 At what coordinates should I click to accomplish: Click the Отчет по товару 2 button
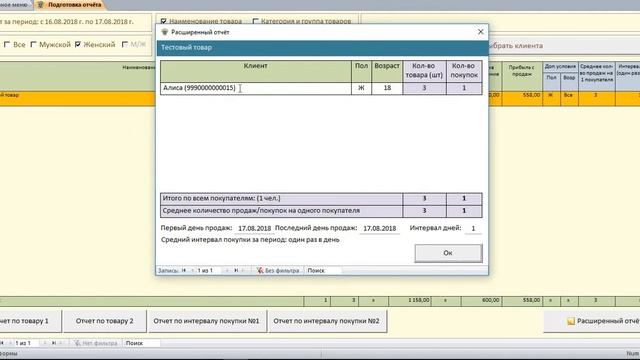(104, 321)
